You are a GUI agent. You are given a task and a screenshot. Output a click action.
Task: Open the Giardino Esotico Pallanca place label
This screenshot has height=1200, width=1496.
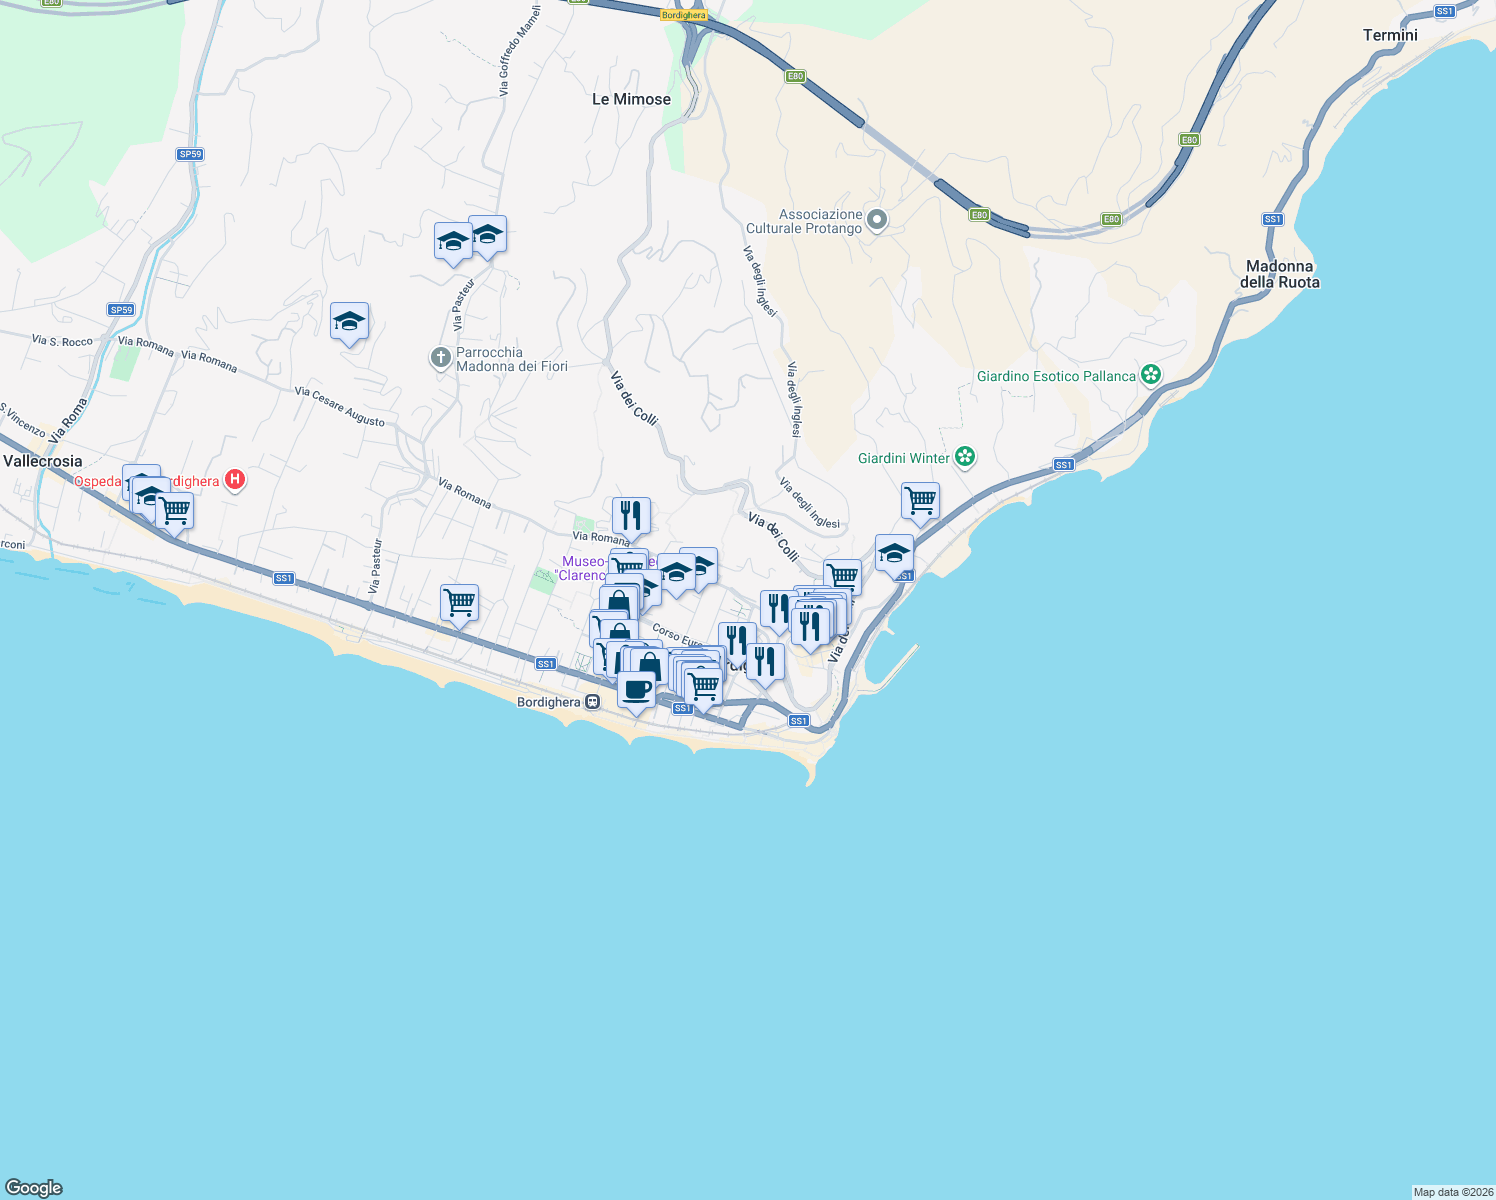1056,376
